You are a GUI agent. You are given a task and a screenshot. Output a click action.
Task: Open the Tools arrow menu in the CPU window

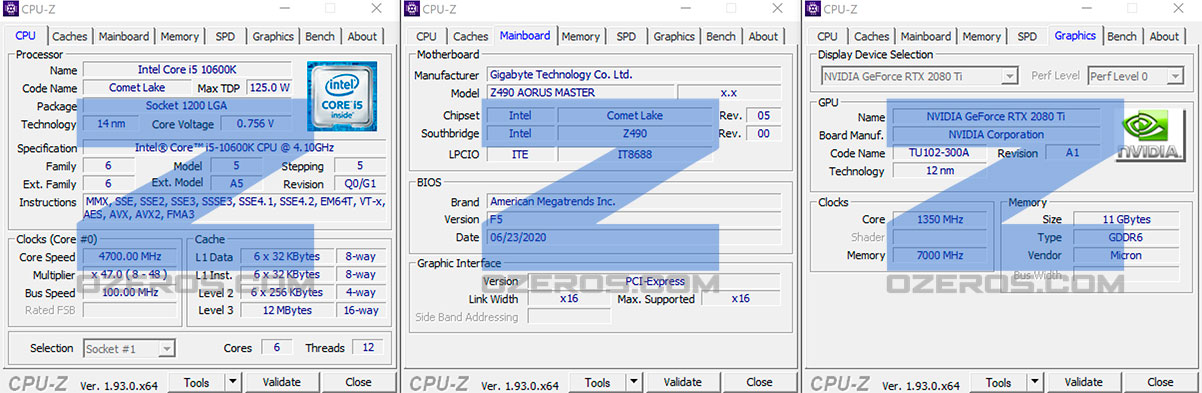coord(233,382)
